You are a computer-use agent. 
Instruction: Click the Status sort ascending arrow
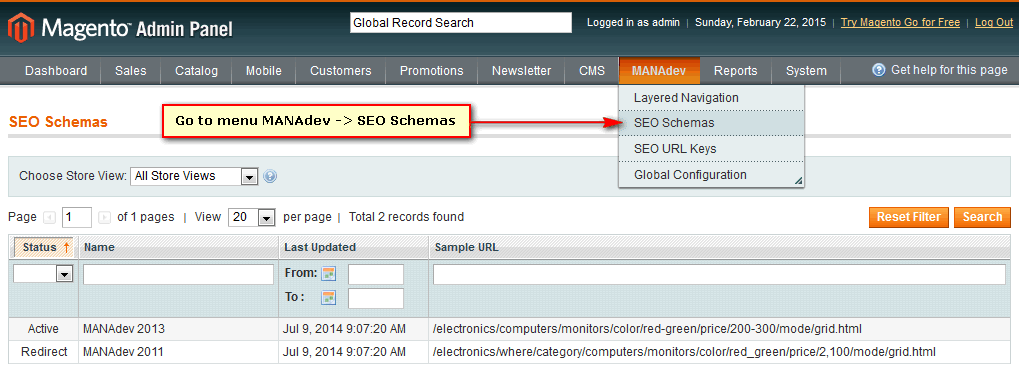pos(66,247)
